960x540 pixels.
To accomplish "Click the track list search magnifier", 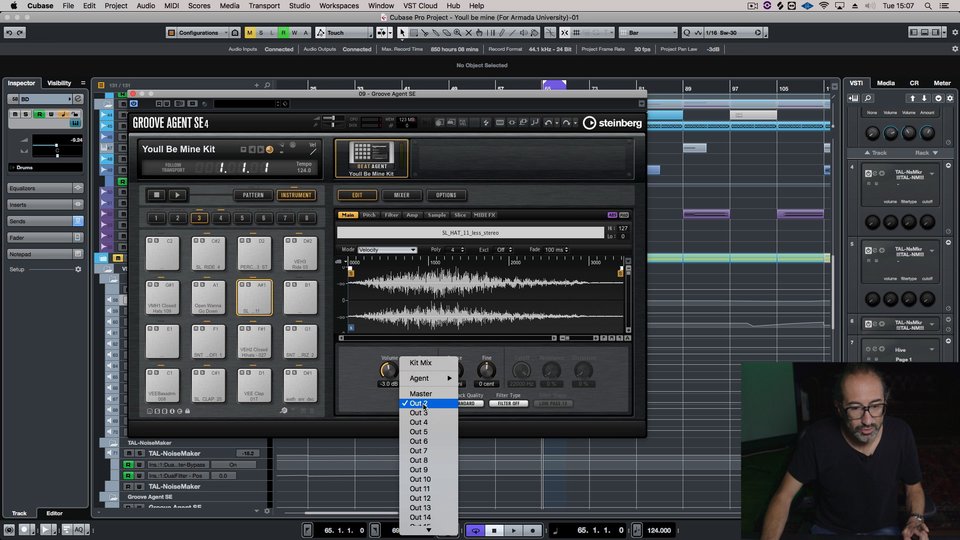I will click(x=268, y=85).
